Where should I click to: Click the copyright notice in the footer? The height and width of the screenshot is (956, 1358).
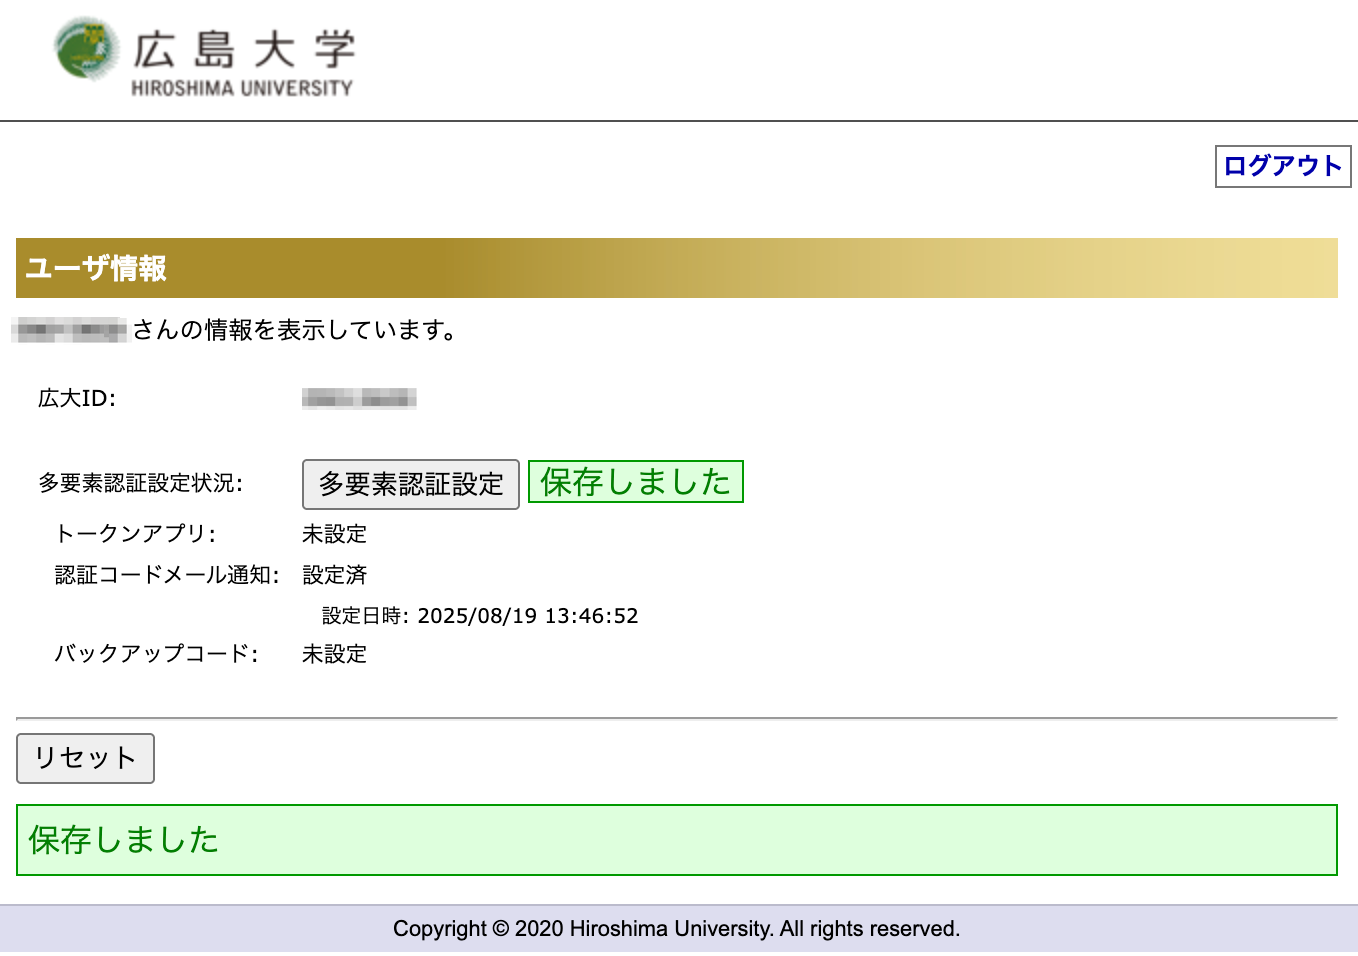(678, 928)
